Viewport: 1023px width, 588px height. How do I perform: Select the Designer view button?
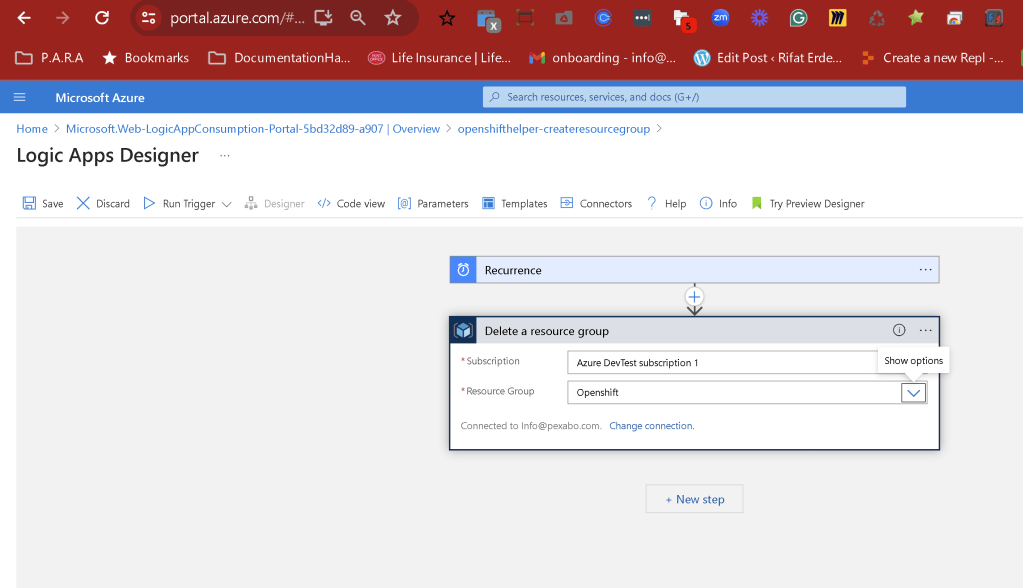click(275, 204)
